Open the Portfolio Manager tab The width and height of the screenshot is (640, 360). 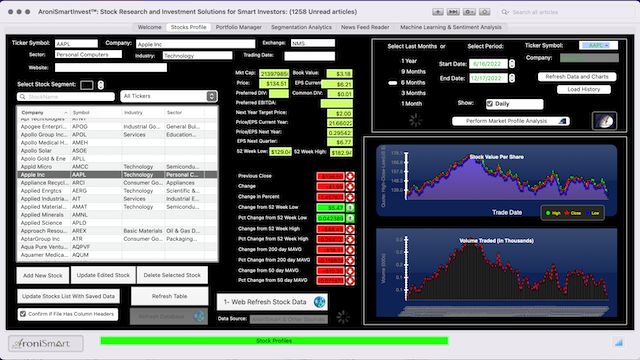click(238, 27)
